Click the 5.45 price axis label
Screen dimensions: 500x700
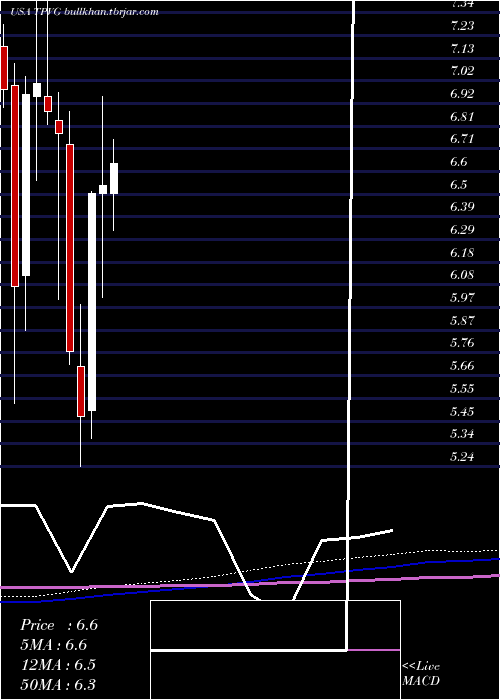point(462,412)
